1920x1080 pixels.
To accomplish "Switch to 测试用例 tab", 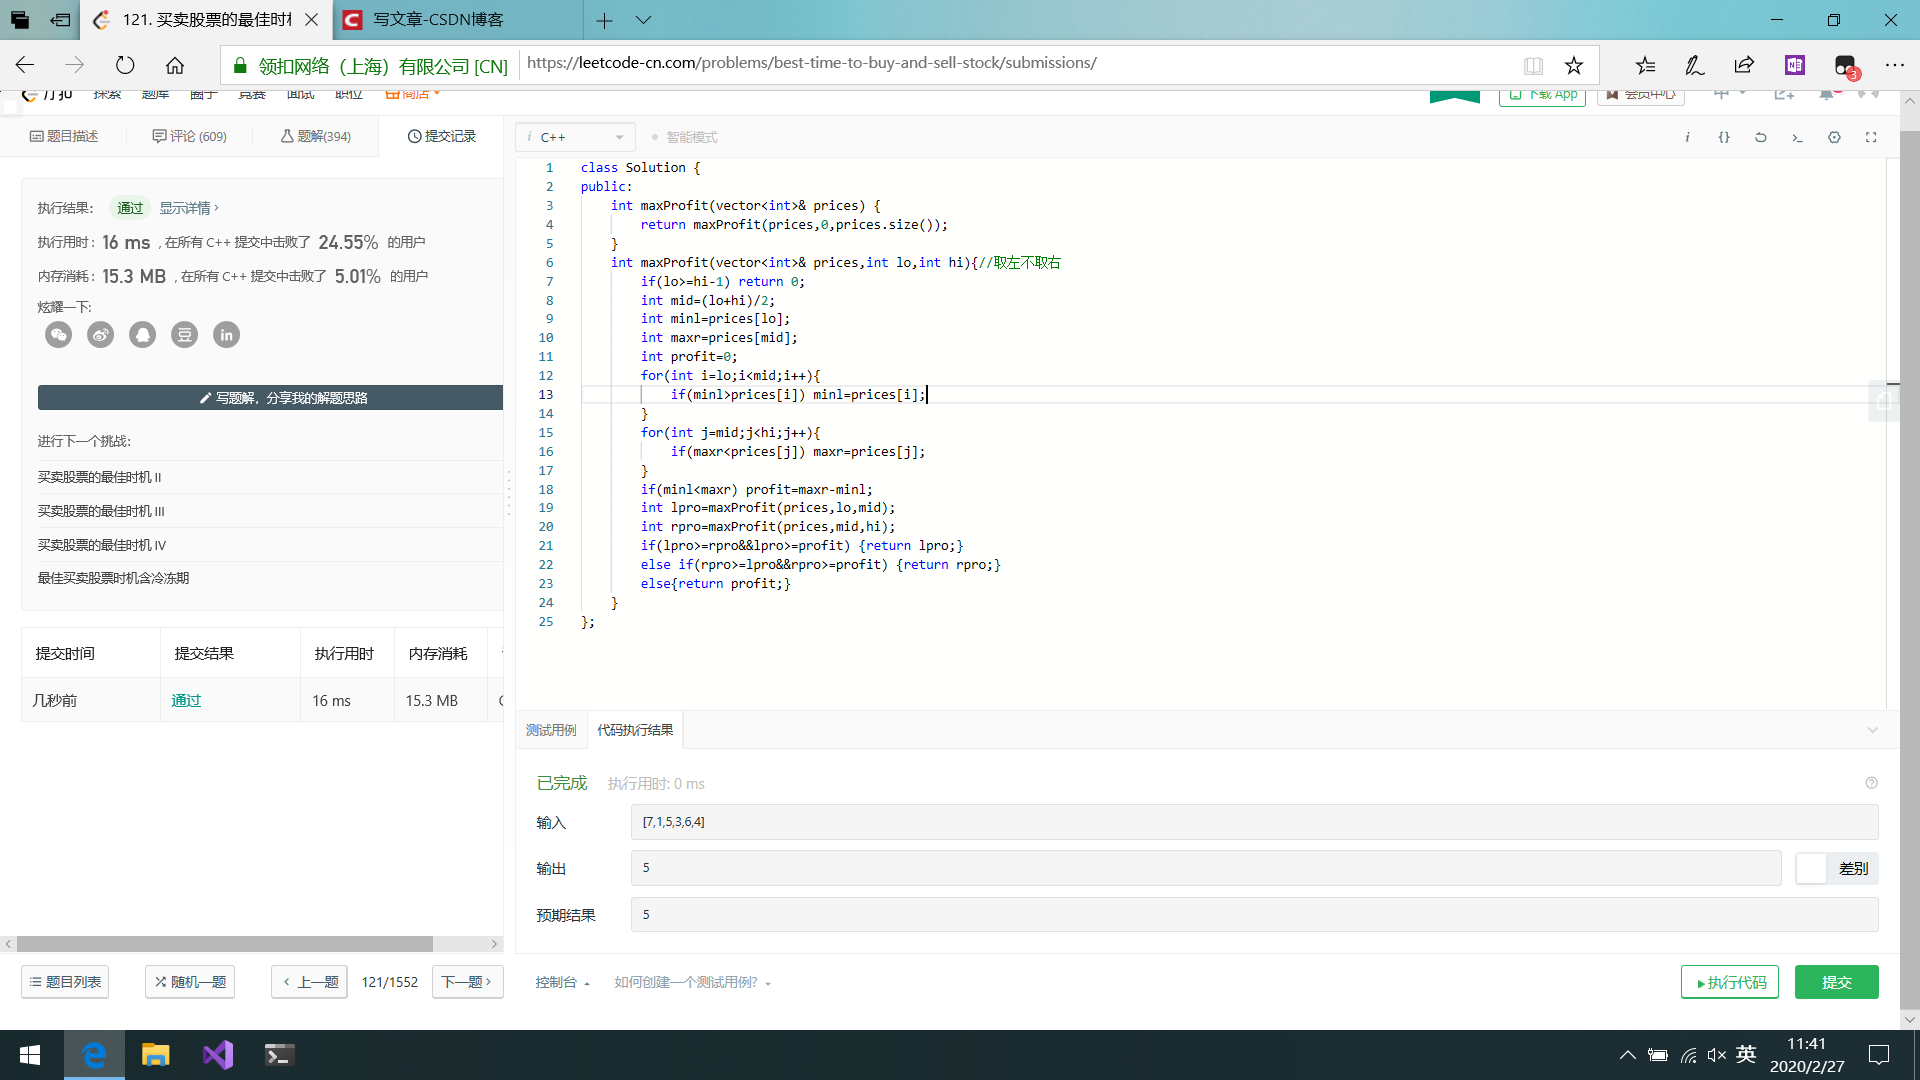I will (x=551, y=730).
